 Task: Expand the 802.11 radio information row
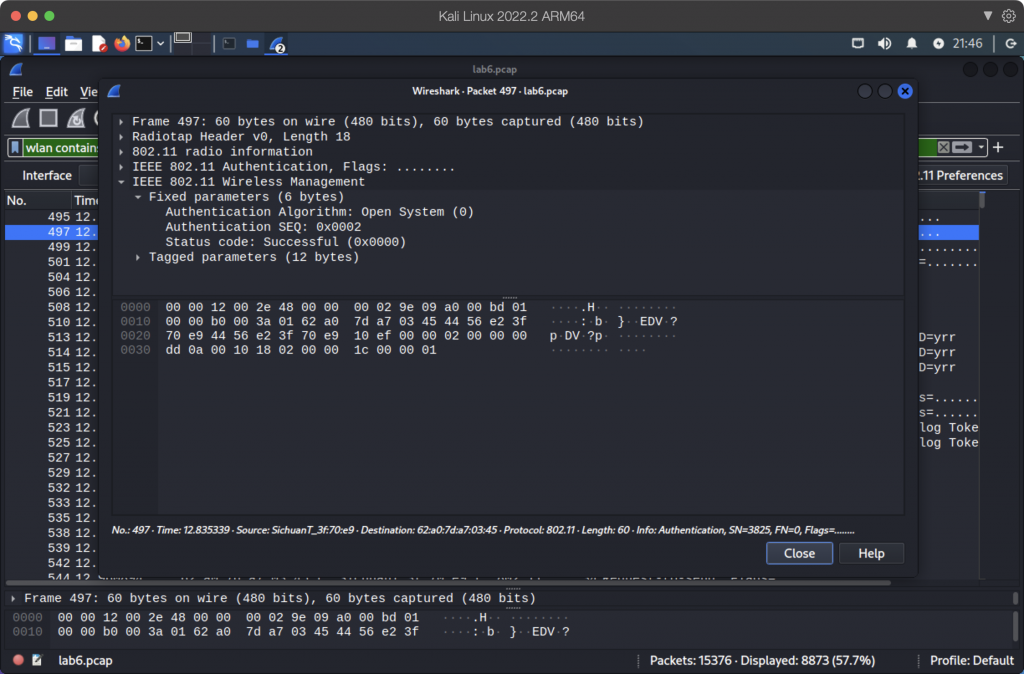(x=121, y=152)
